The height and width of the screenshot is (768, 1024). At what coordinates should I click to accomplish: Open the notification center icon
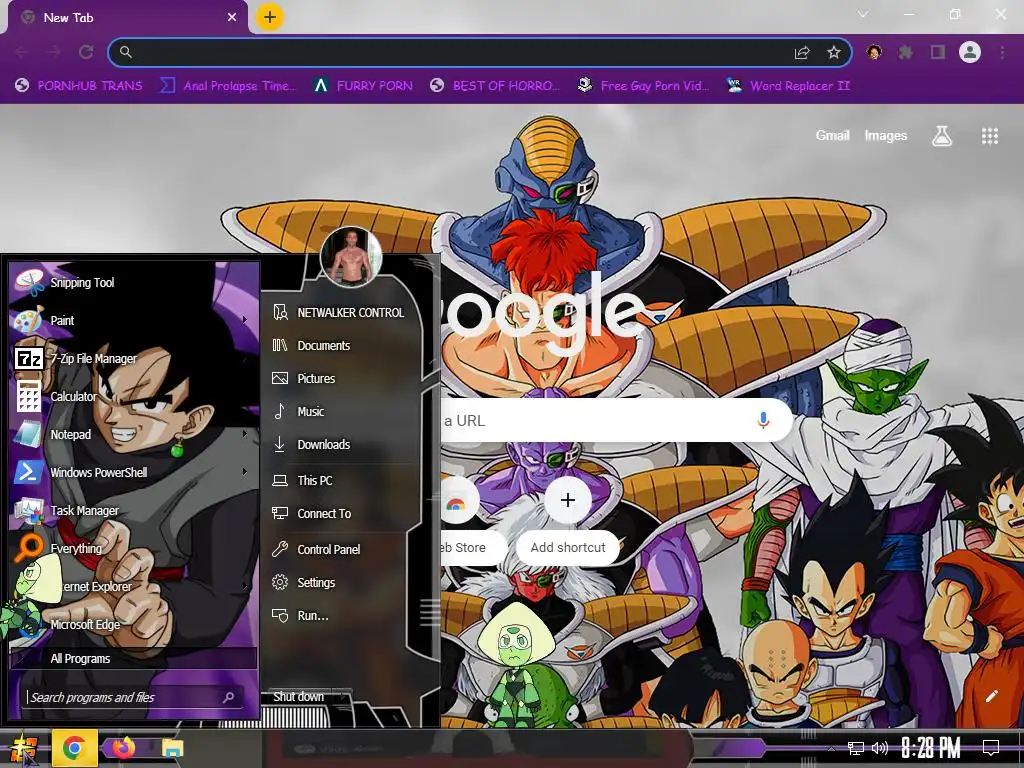[991, 748]
